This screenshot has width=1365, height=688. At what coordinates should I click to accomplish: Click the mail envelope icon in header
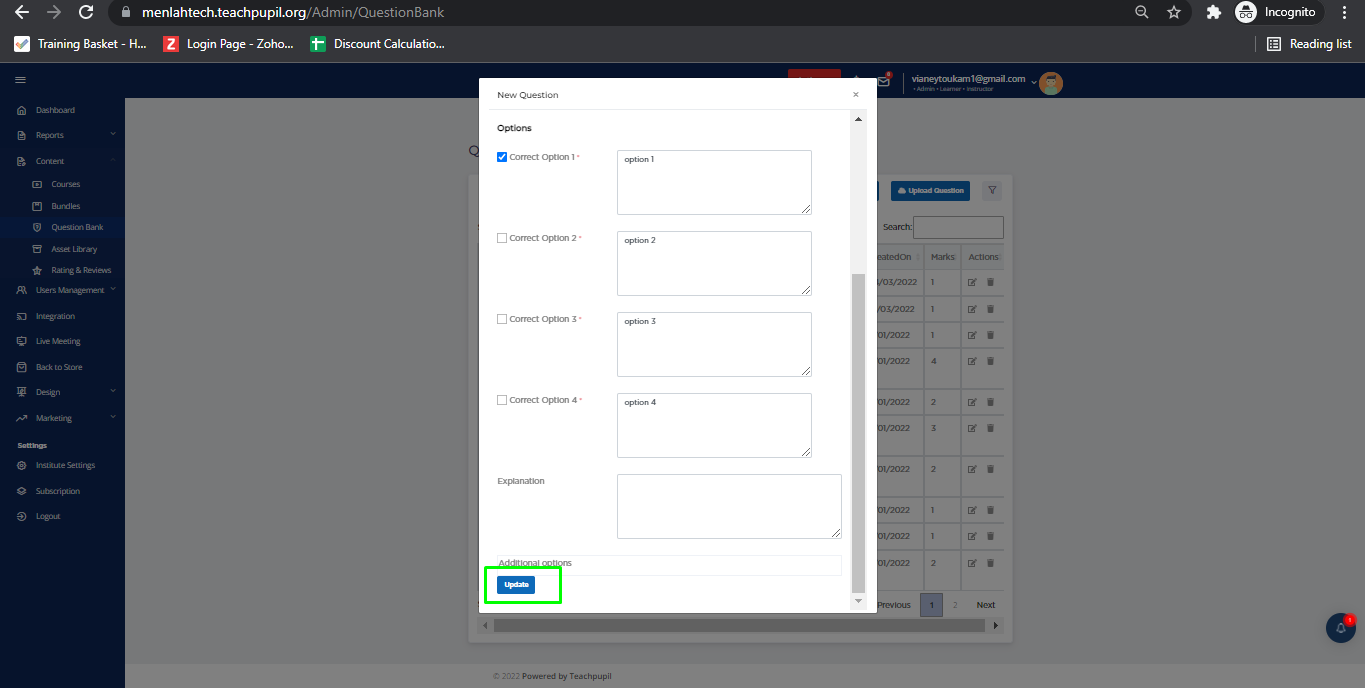click(884, 82)
